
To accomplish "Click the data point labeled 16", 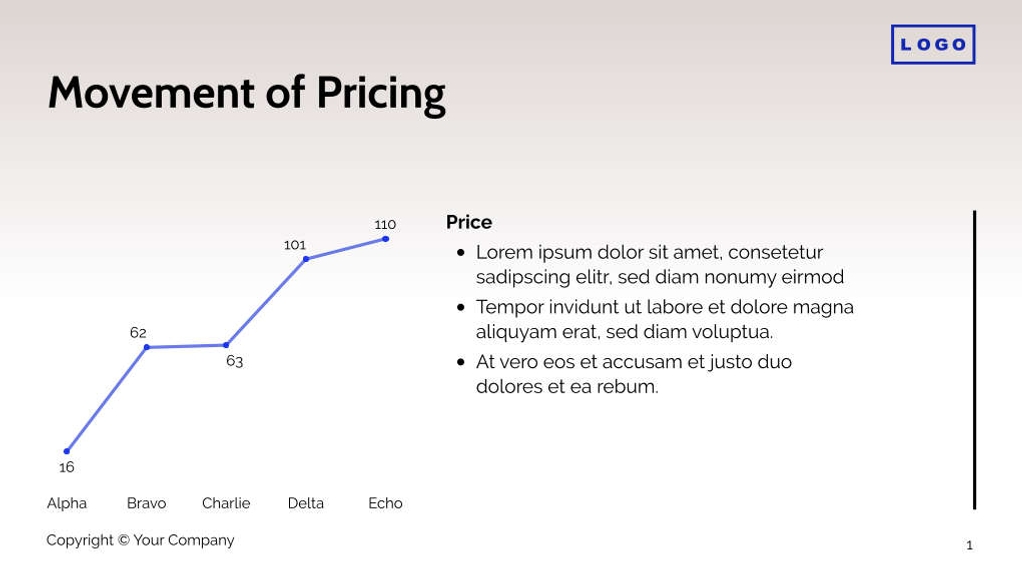I will [67, 451].
